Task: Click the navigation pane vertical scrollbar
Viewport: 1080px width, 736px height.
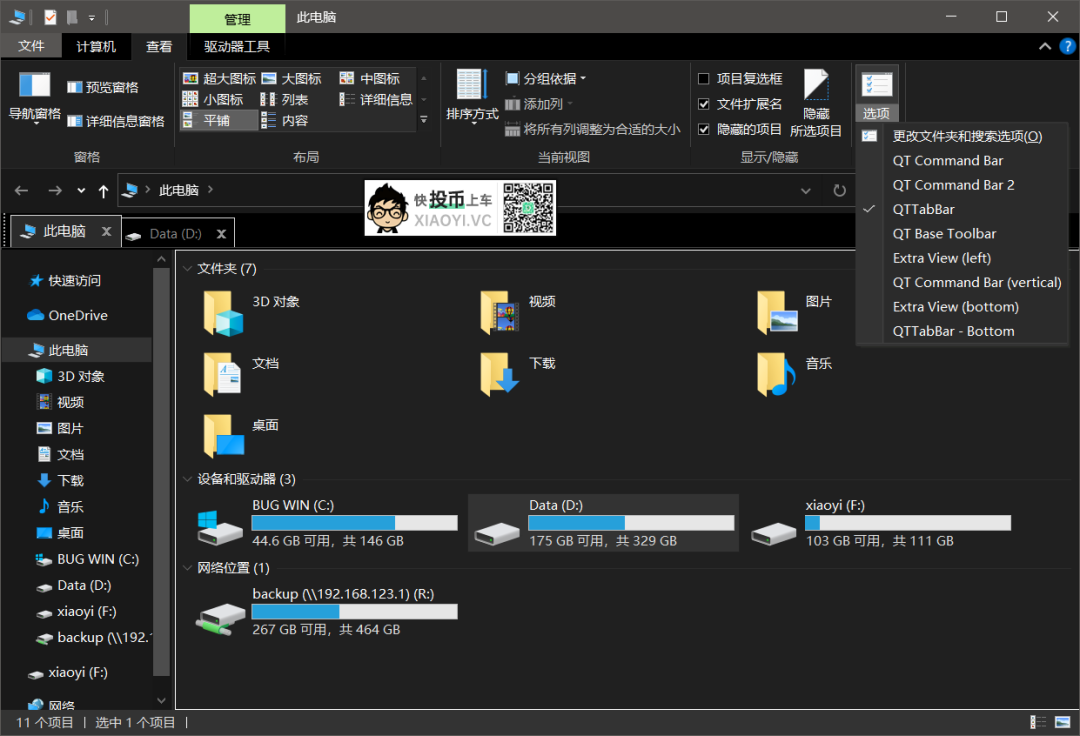Action: coord(161,472)
